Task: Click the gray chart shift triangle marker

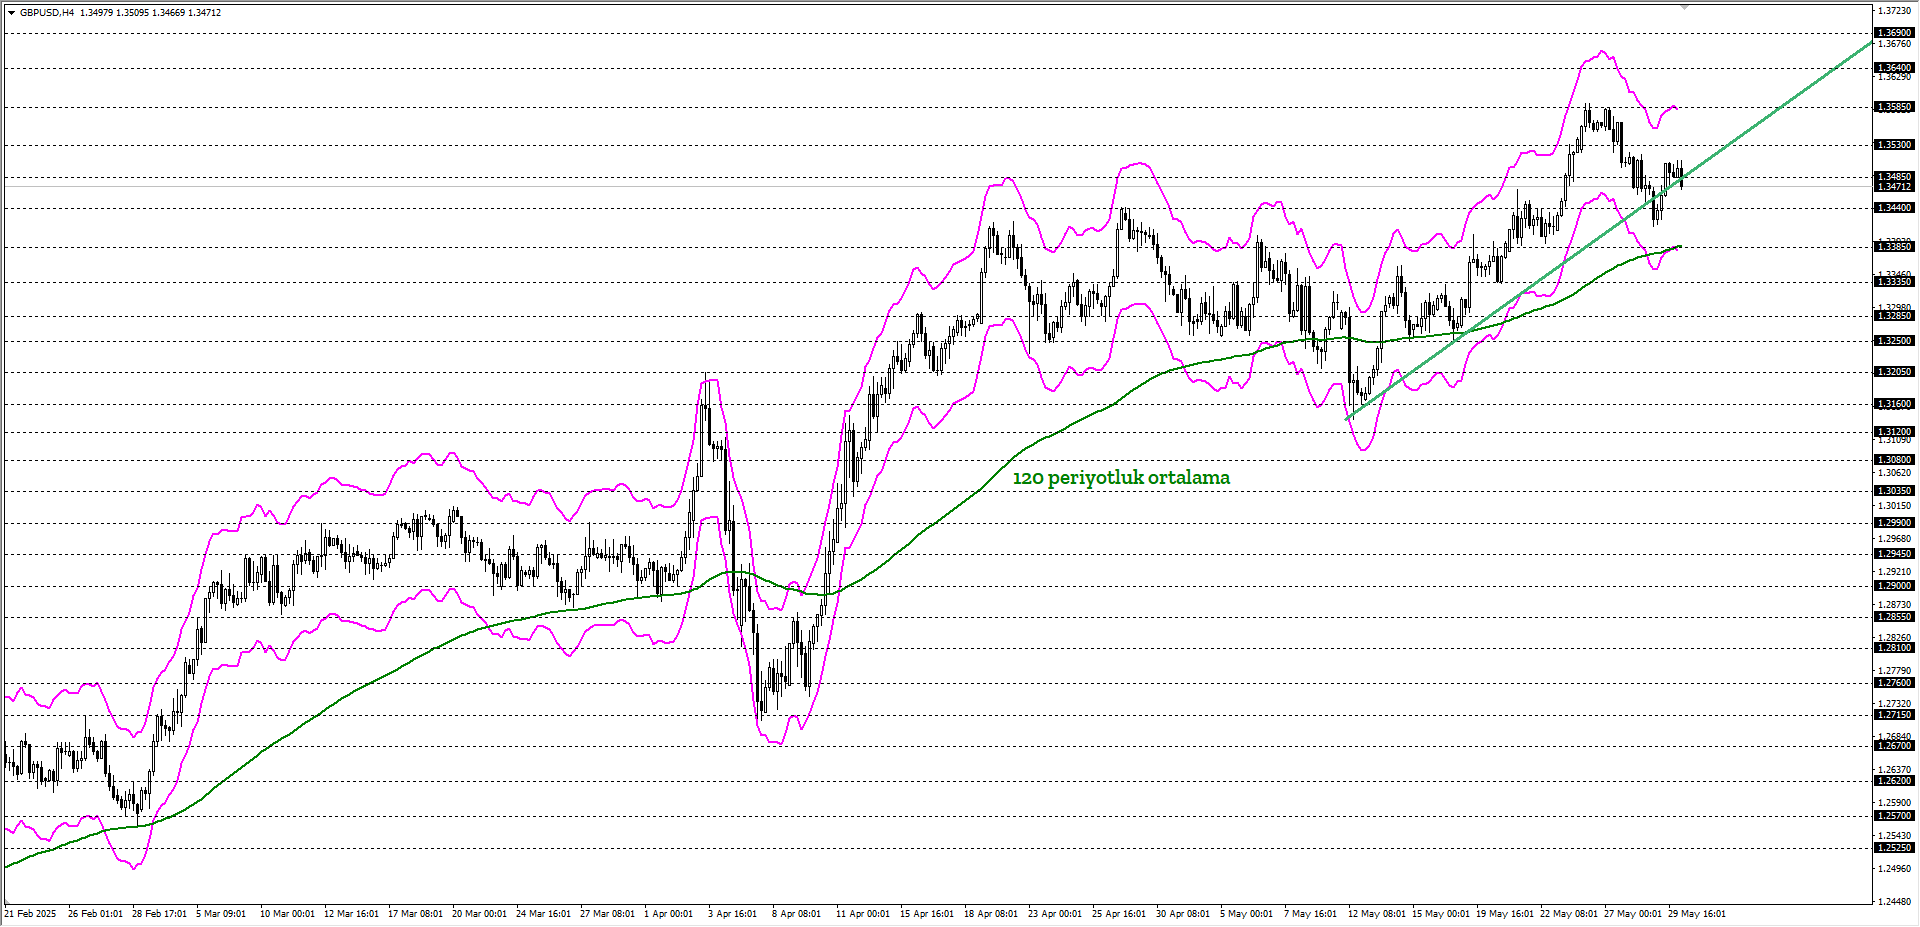Action: pos(1683,7)
